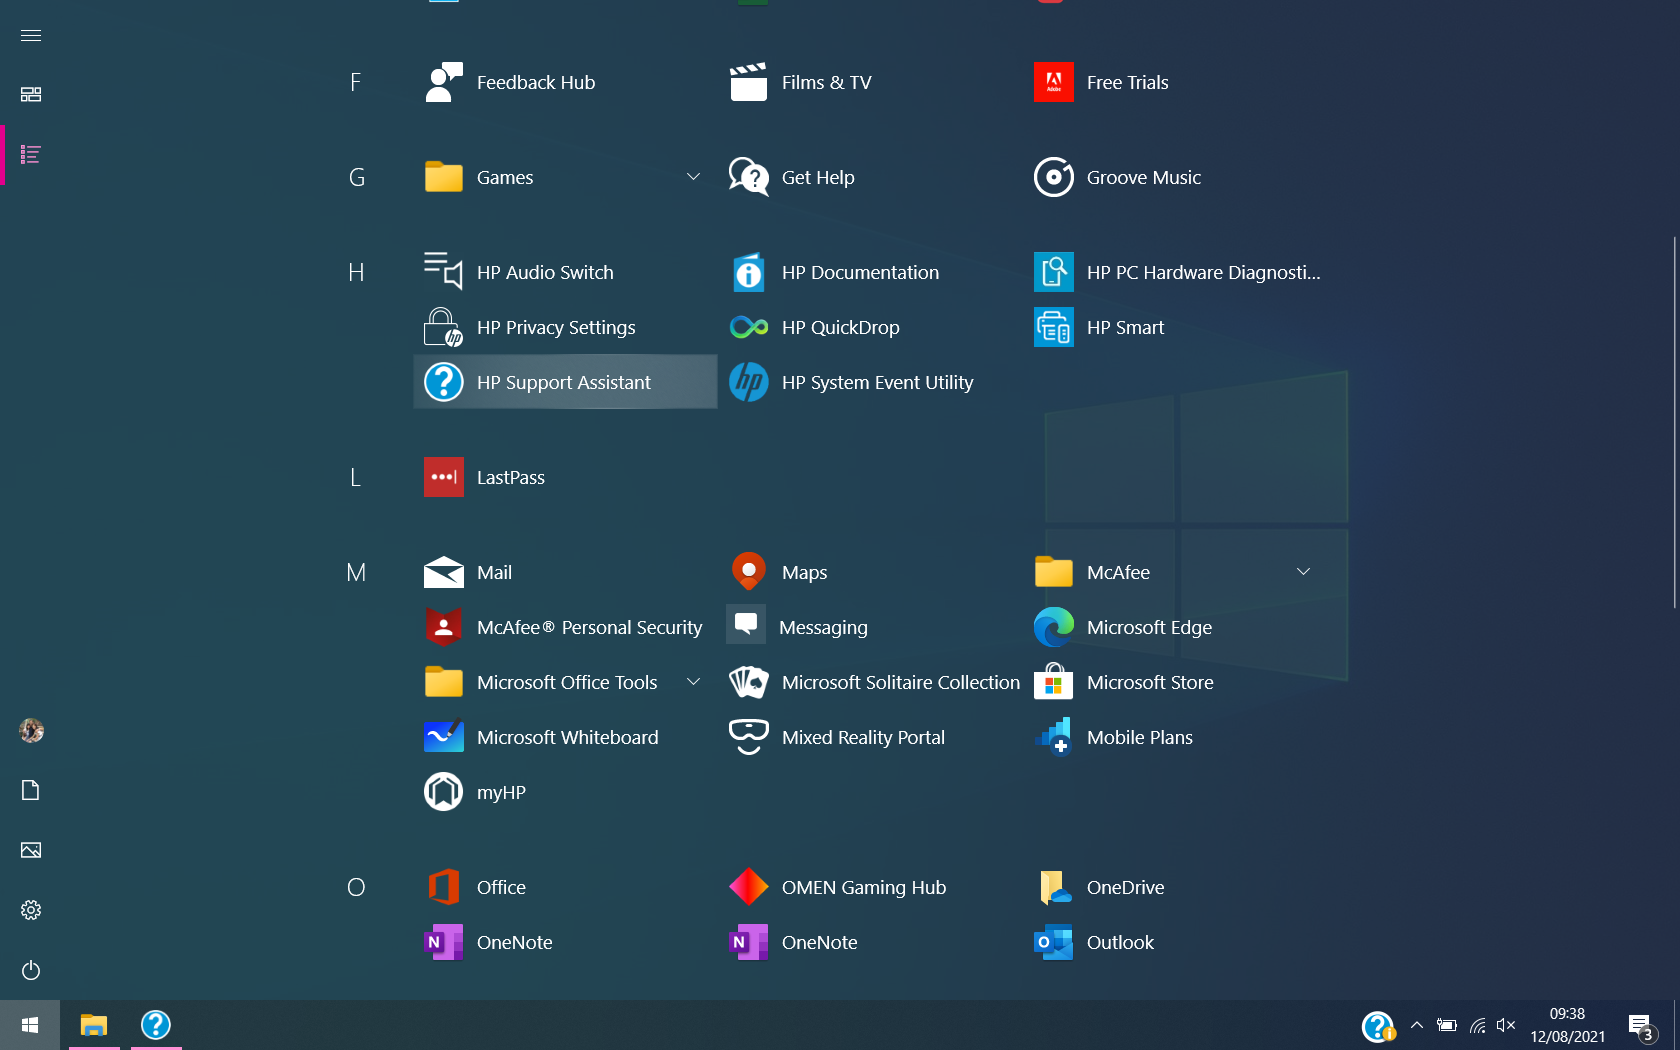The image size is (1680, 1050).
Task: Expand the Start navigation hamburger menu
Action: (31, 35)
